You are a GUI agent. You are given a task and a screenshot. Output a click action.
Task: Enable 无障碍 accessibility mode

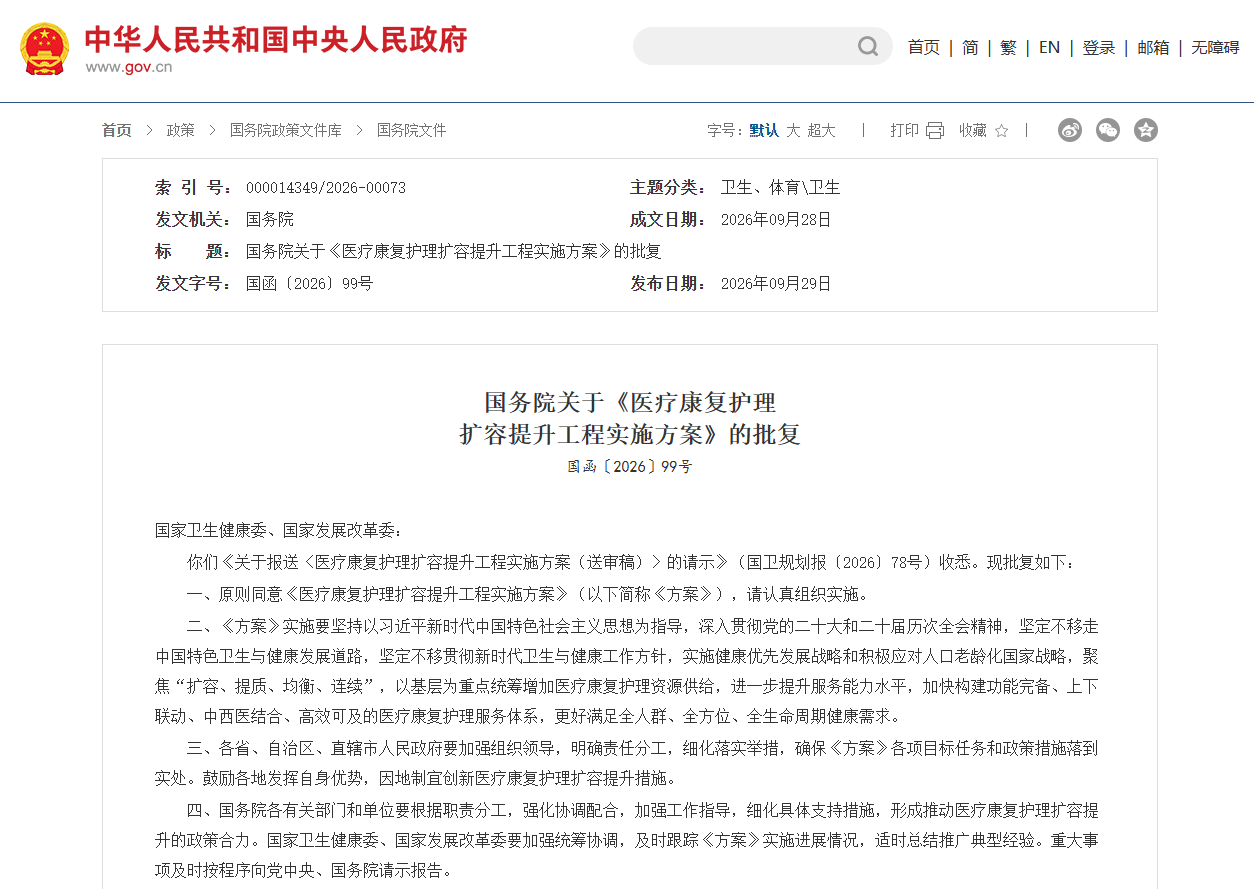1215,48
